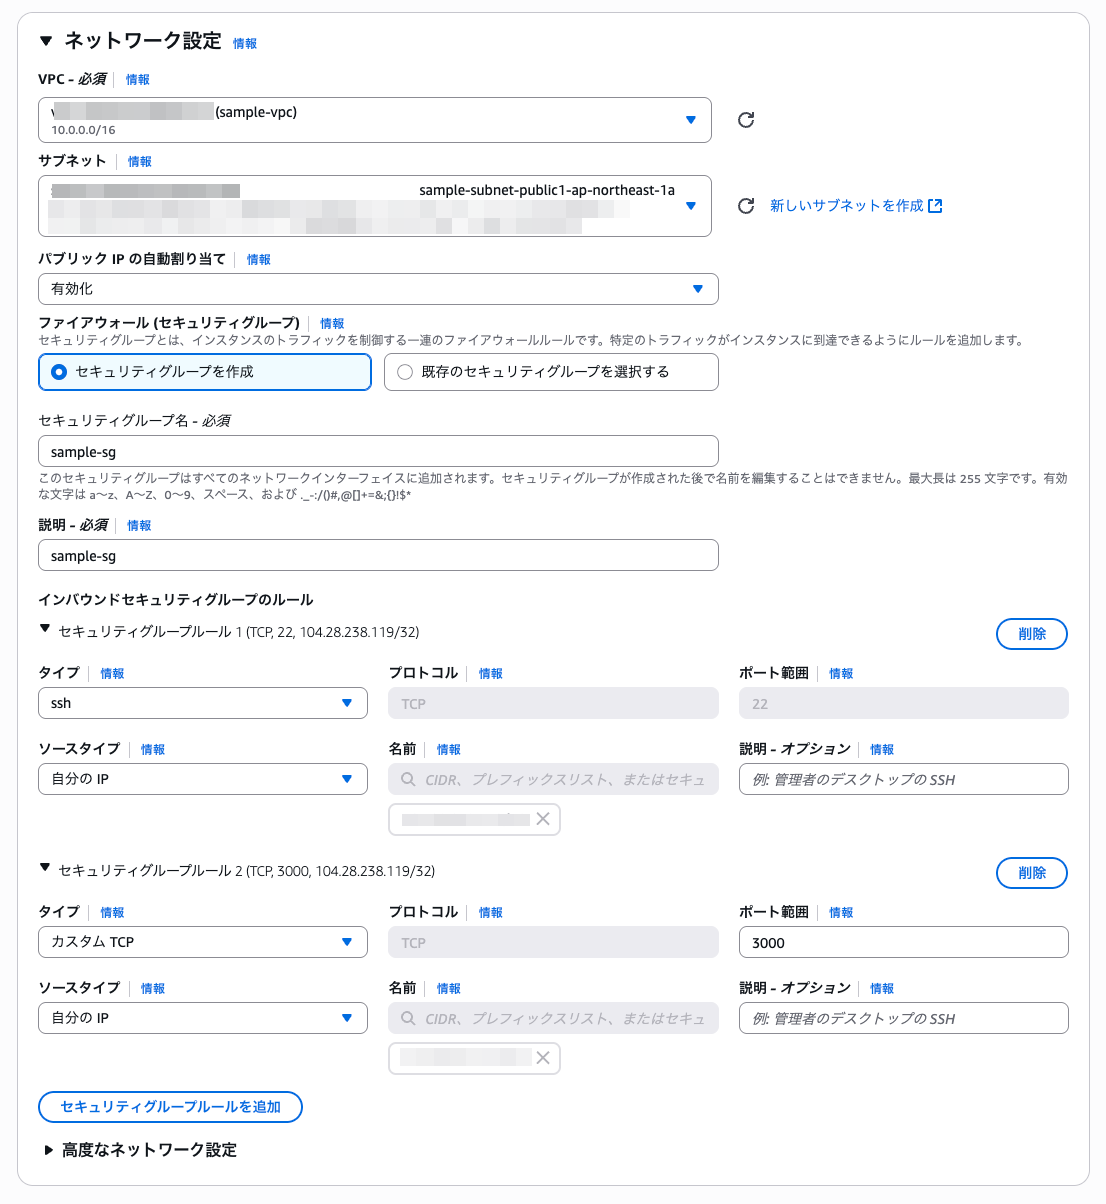The image size is (1106, 1204).
Task: Open パブリック IP の自動割り当て dropdown
Action: click(378, 289)
